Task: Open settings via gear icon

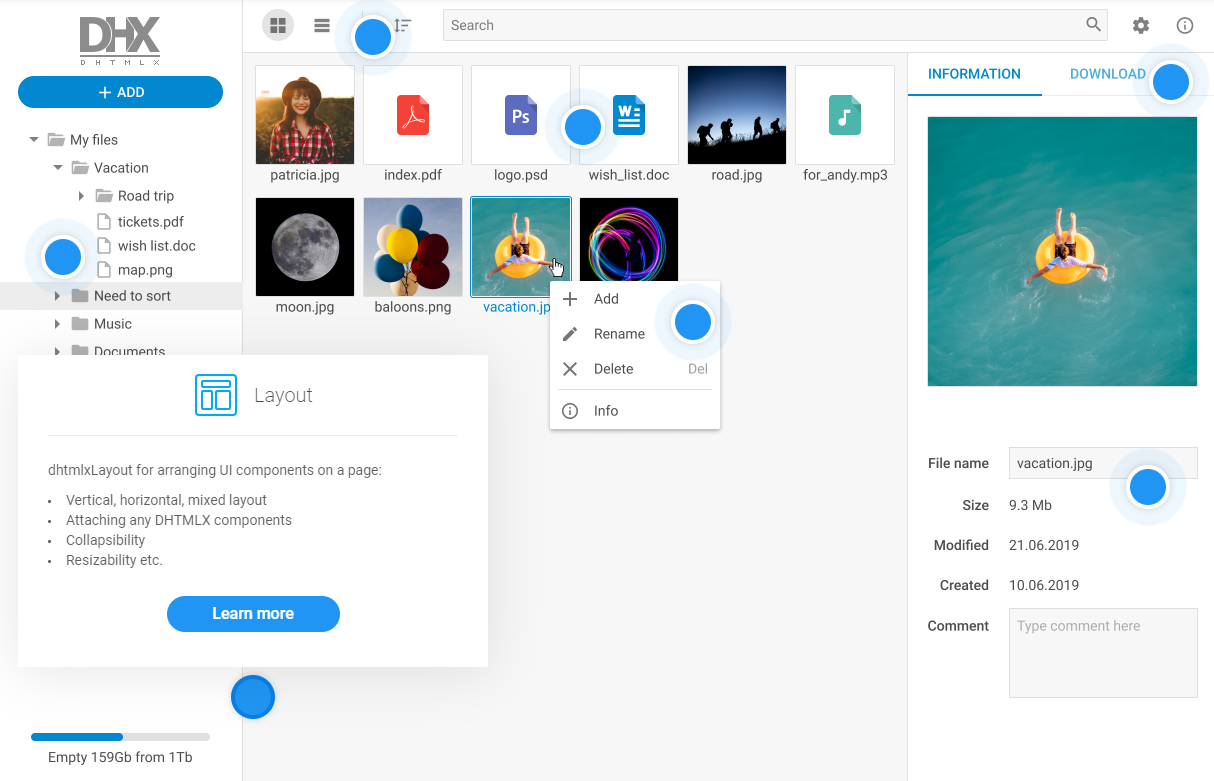Action: 1140,26
